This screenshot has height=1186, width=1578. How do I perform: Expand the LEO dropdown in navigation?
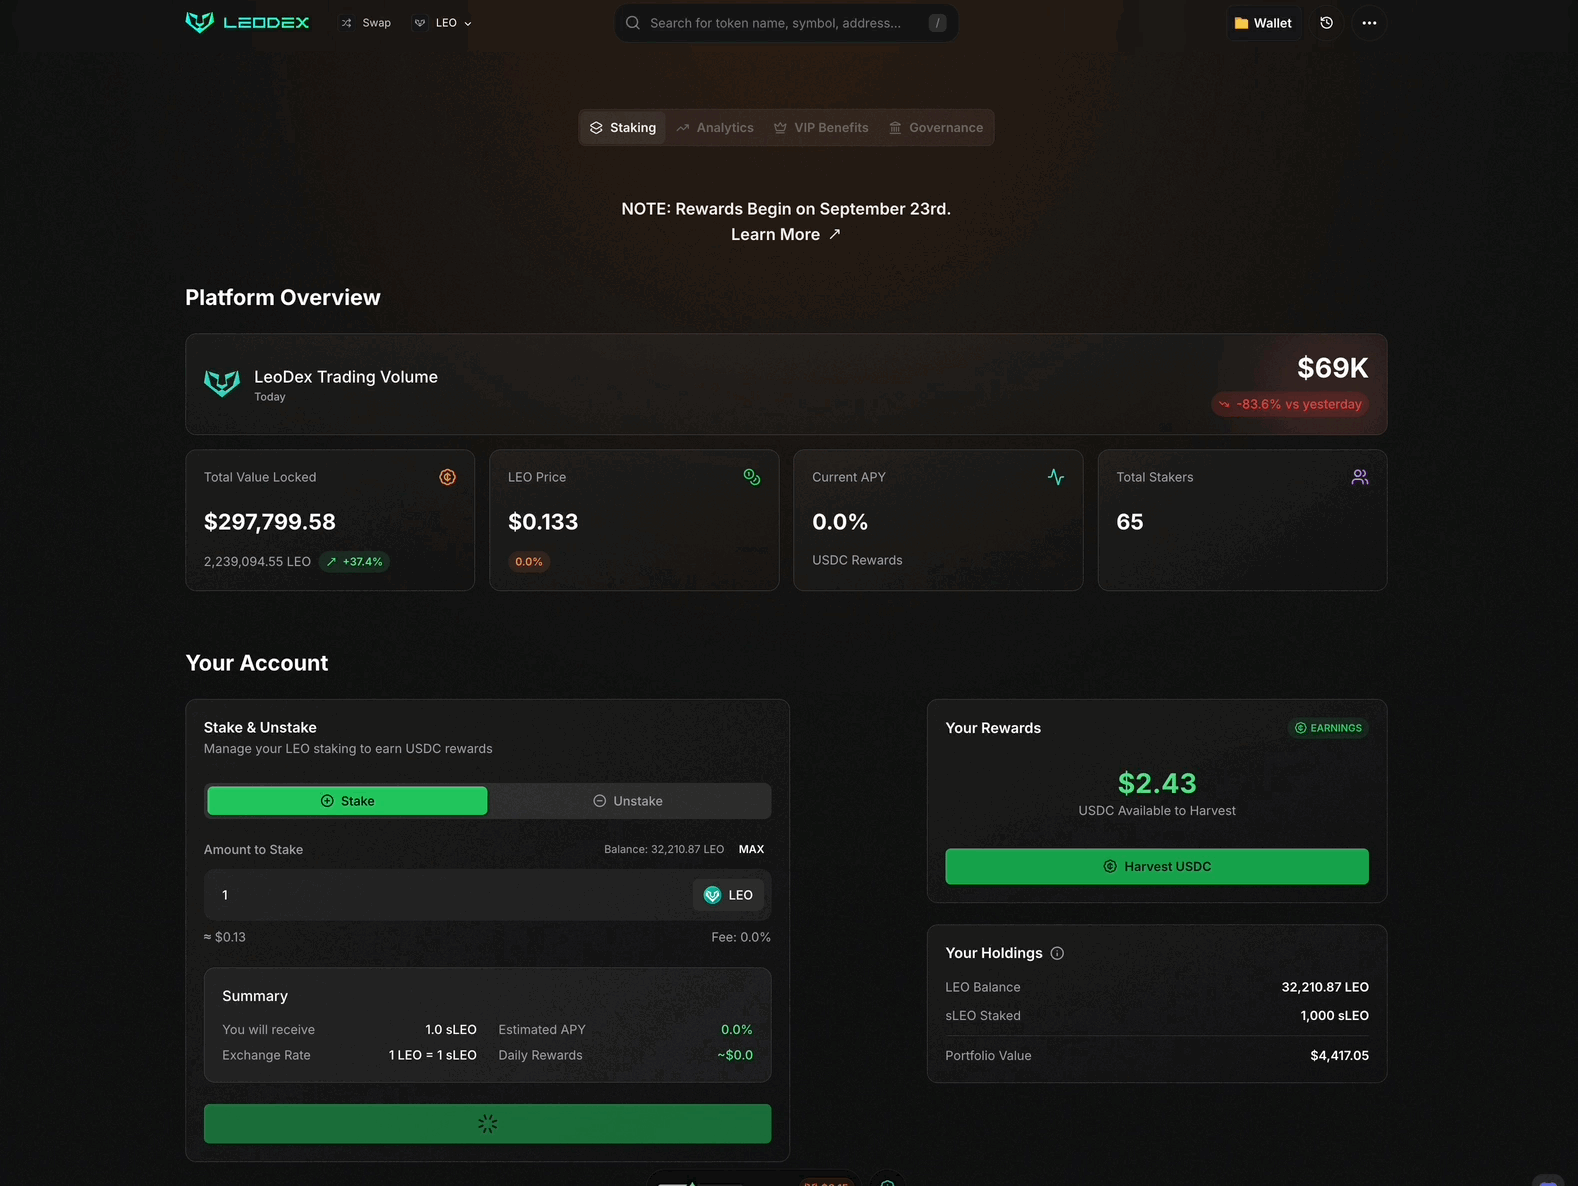tap(443, 23)
